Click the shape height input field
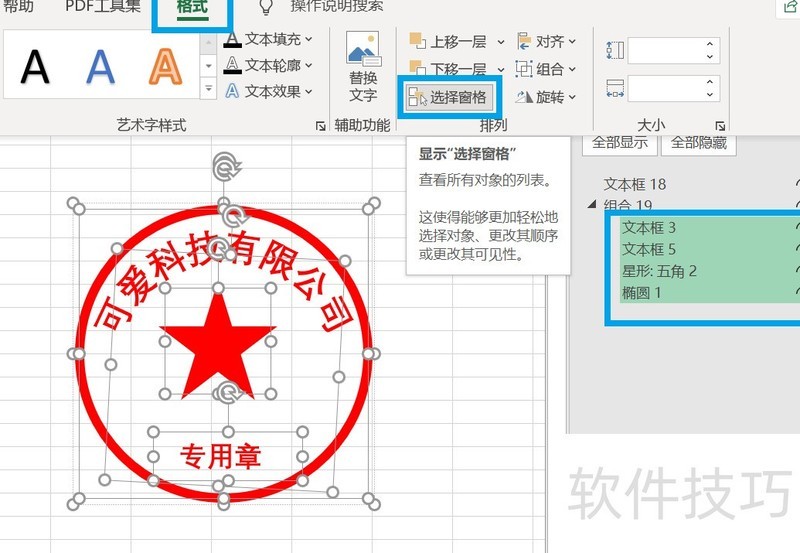 point(667,50)
